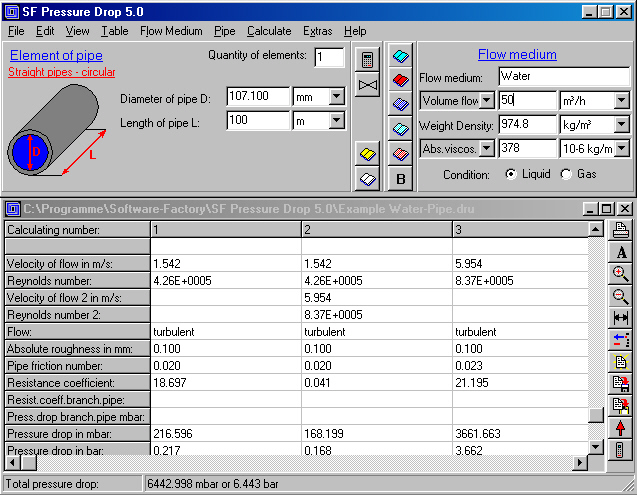
Task: Click the Quantity of elements field
Action: [x=329, y=57]
